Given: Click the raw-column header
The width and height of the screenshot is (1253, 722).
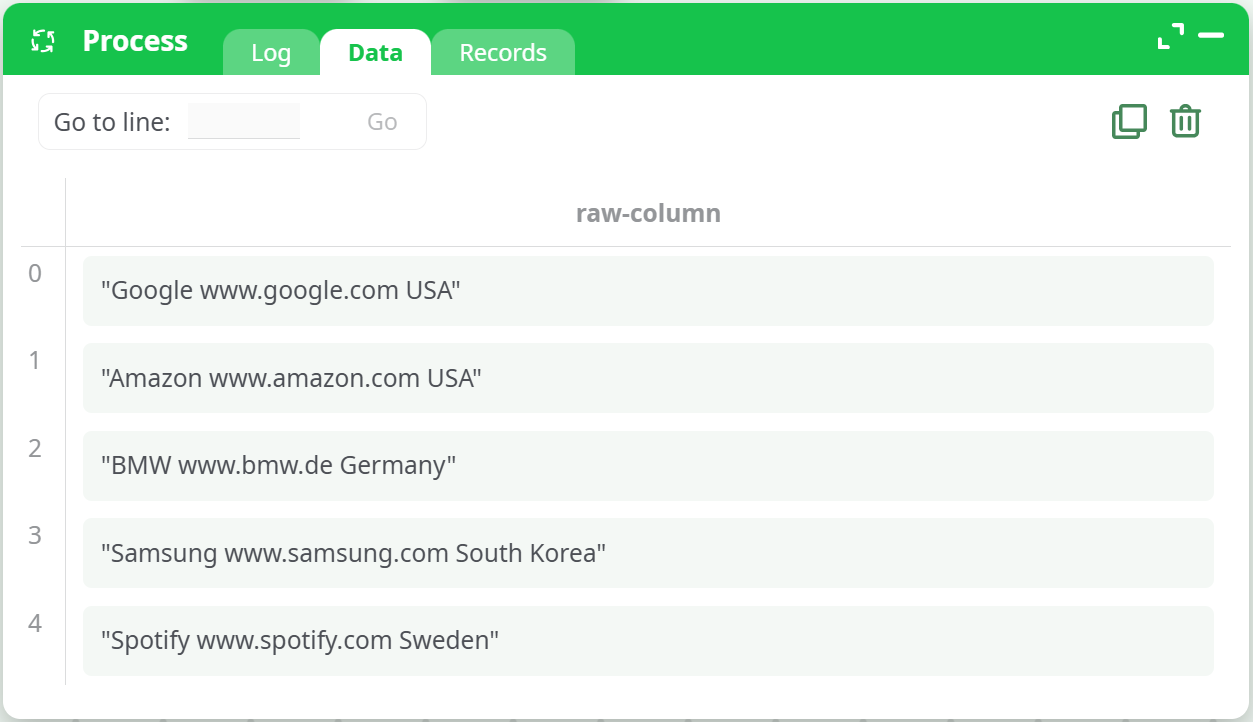Looking at the screenshot, I should pyautogui.click(x=648, y=213).
